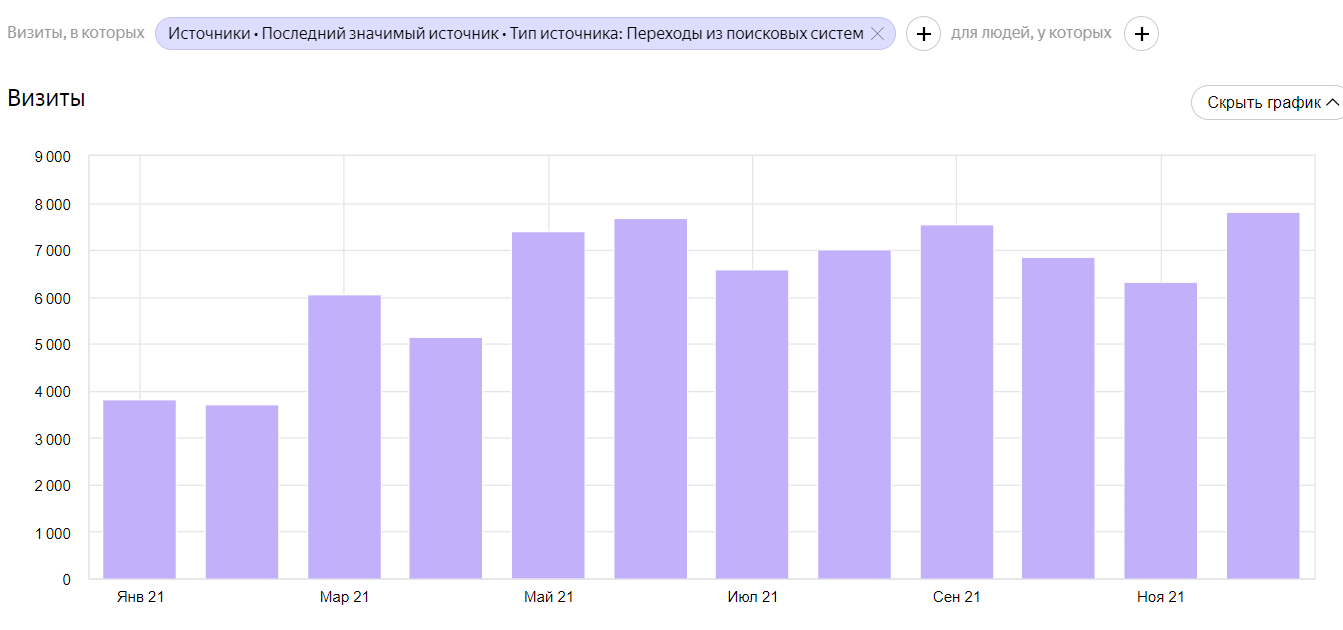
Task: Add a people condition with the plus after 'для людей, у которых'
Action: coord(1141,34)
